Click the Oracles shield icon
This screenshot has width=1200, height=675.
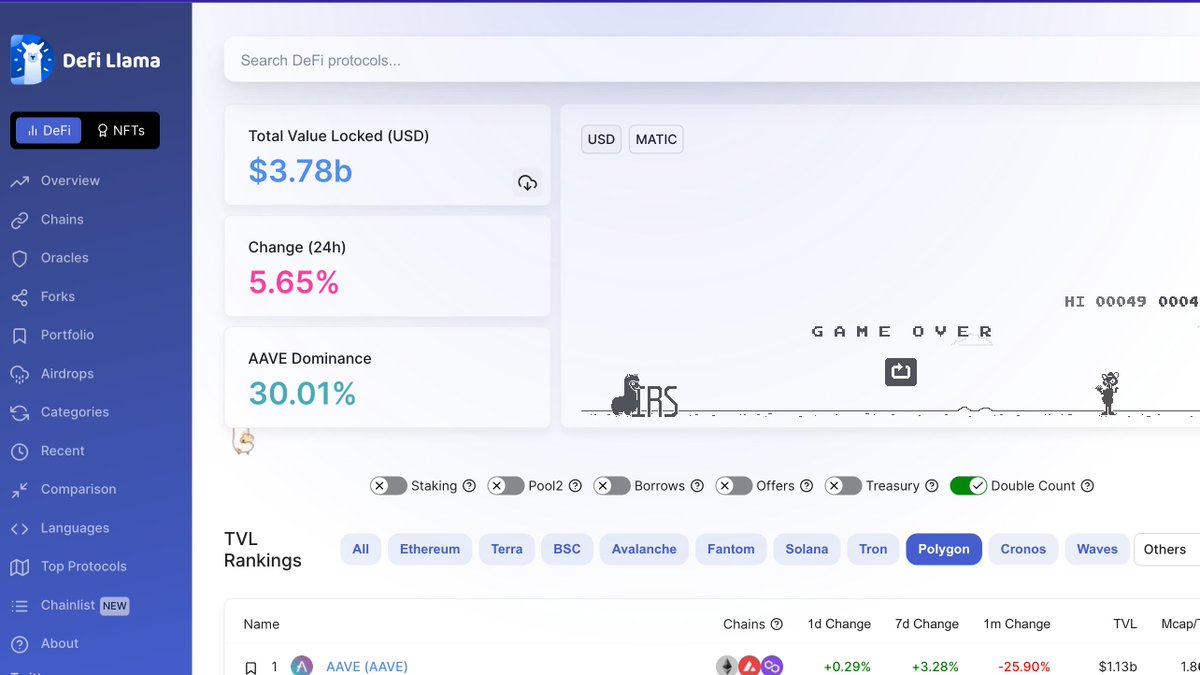coord(20,258)
